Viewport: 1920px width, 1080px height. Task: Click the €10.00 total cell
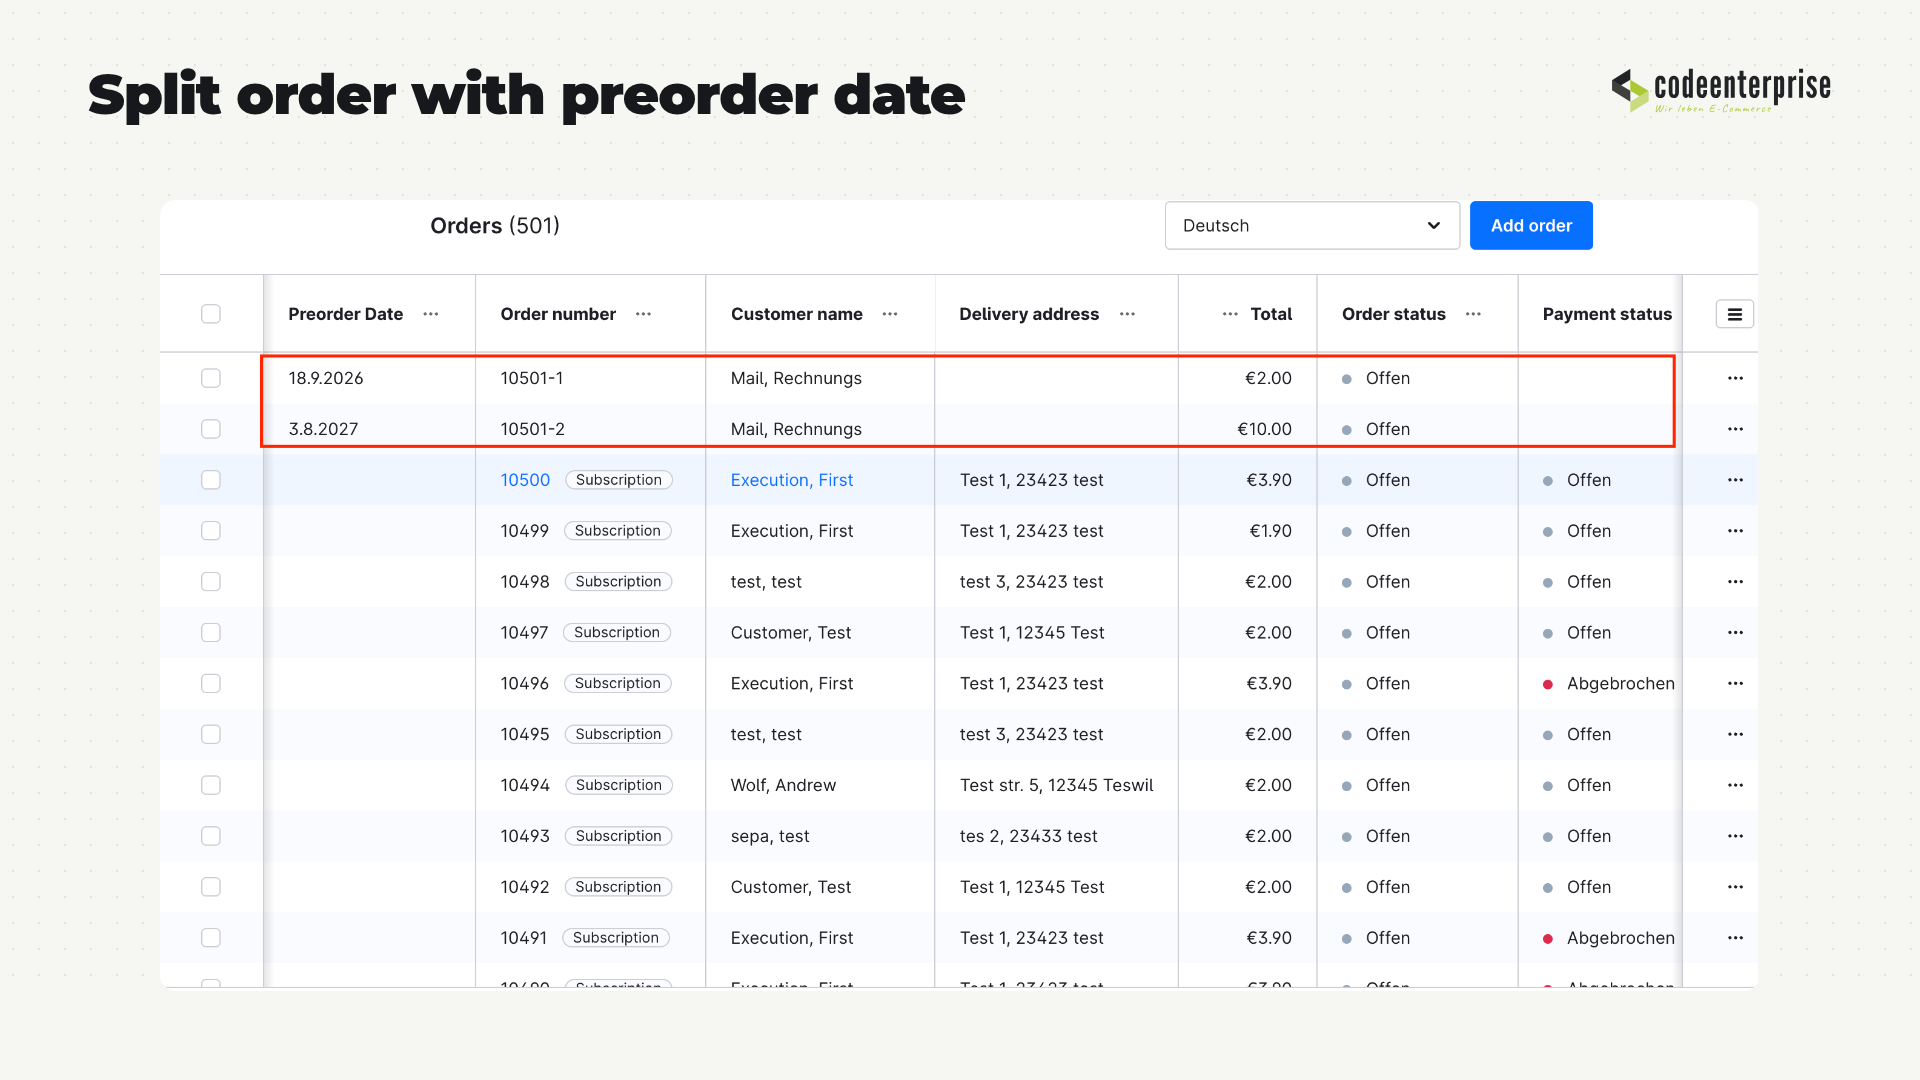[1264, 429]
